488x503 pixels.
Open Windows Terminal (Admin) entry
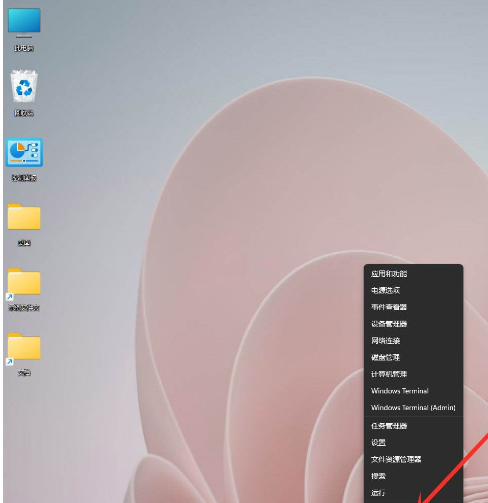(x=413, y=408)
